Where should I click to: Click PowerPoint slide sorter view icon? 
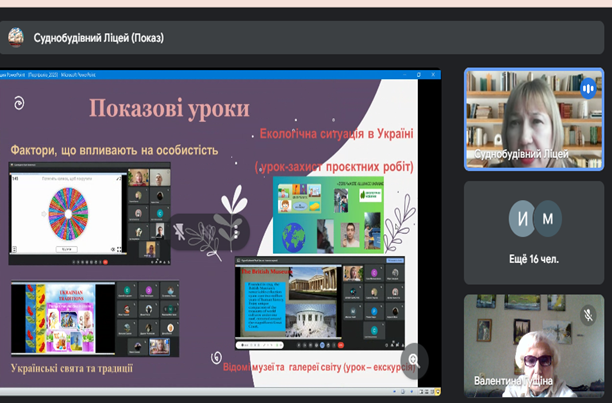(426, 391)
